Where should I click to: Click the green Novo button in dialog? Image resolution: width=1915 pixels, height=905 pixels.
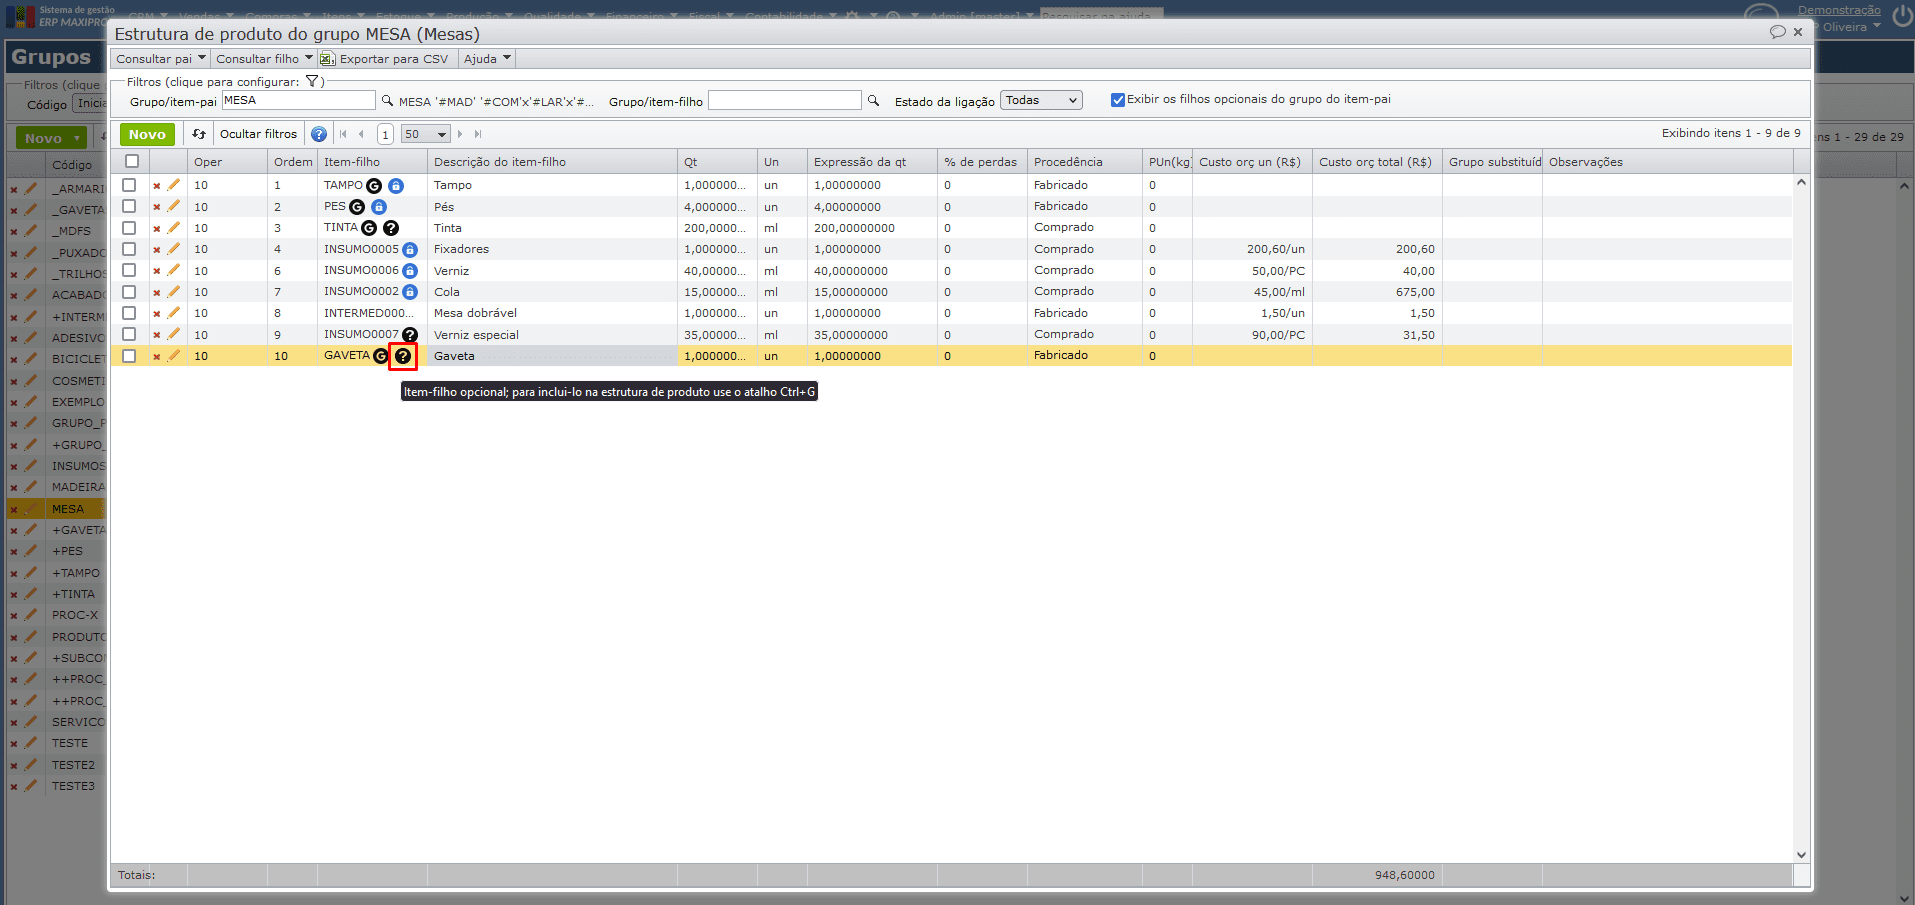[x=147, y=134]
